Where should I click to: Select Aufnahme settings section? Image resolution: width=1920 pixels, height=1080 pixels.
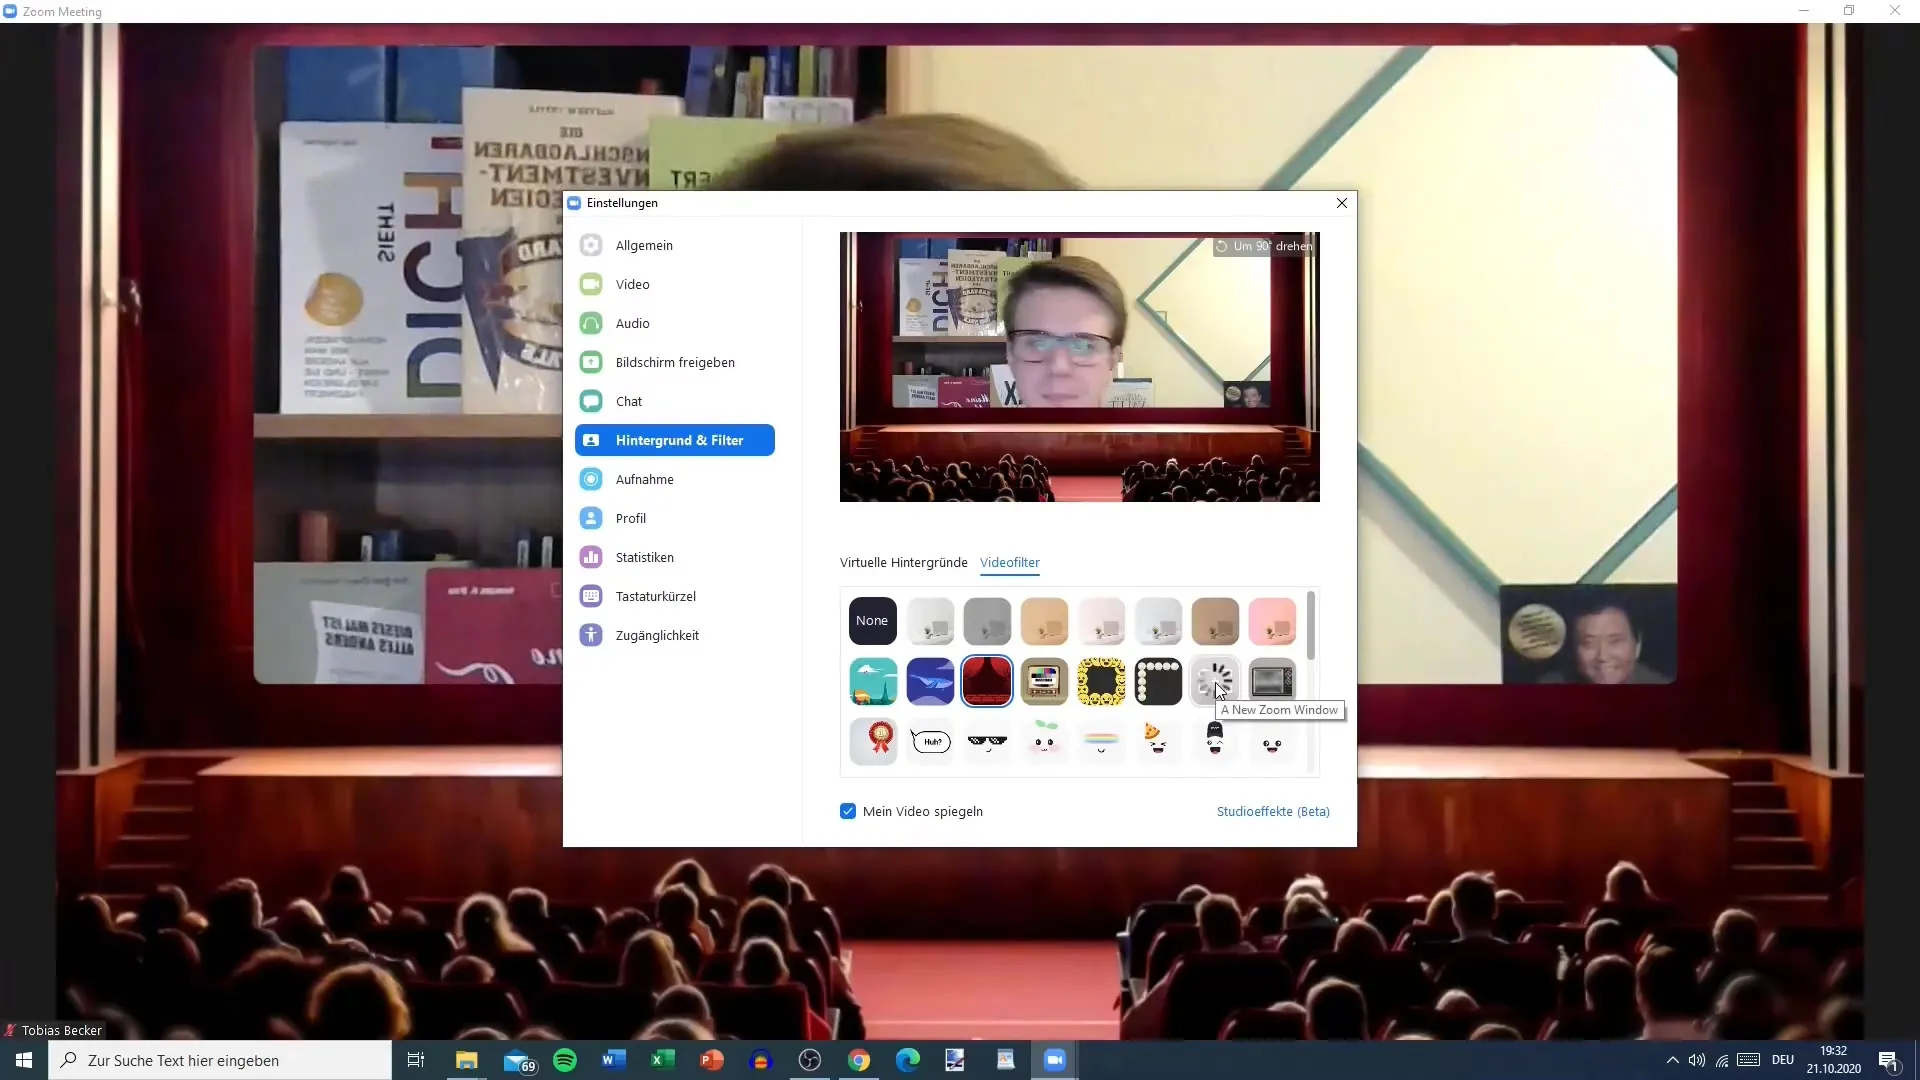[644, 479]
